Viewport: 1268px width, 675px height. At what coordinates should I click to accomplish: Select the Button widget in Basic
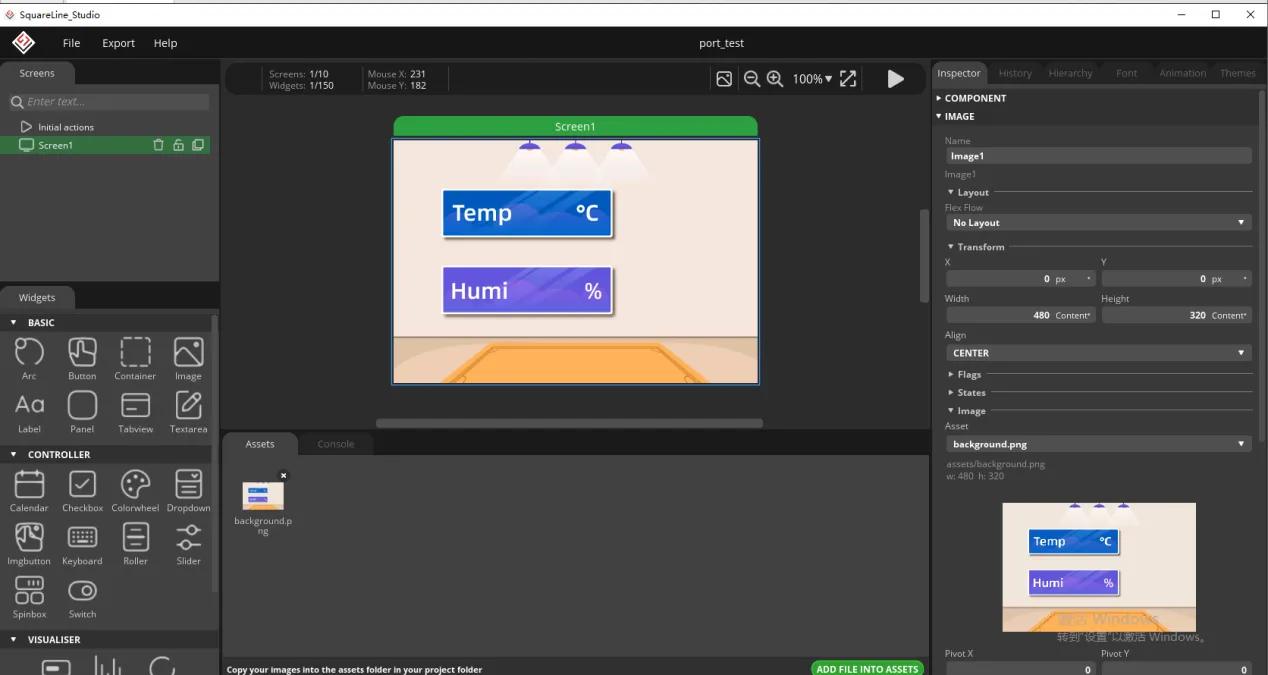tap(82, 353)
